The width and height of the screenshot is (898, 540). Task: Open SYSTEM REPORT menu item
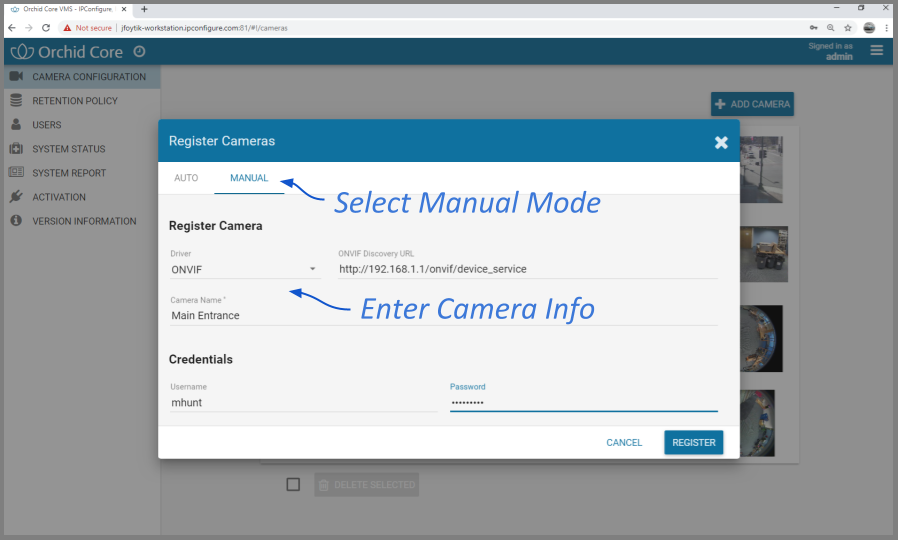pos(82,173)
